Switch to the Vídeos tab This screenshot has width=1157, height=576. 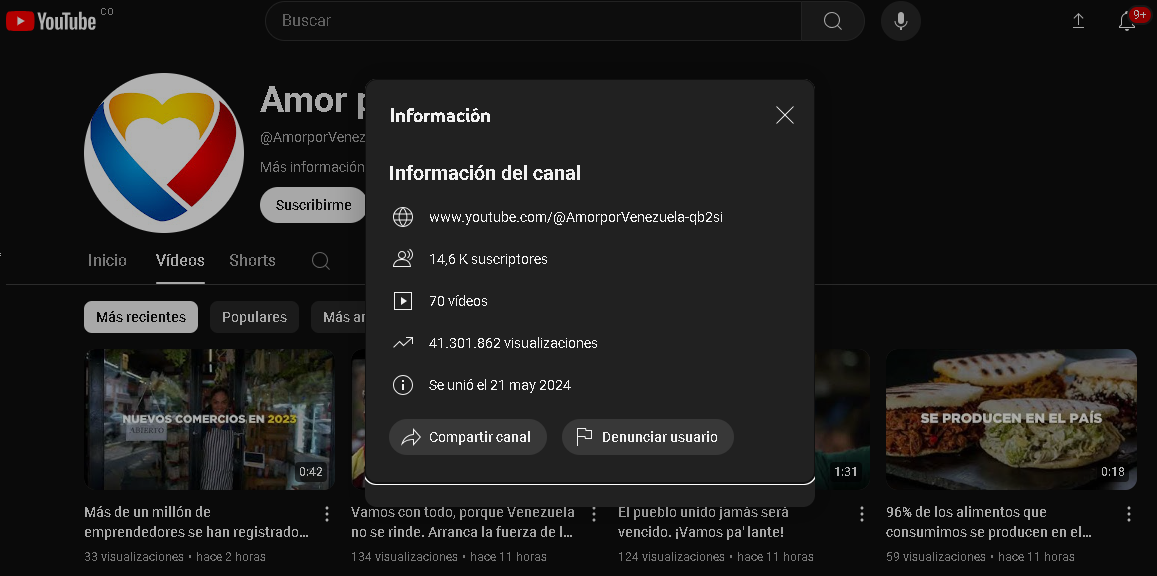click(x=180, y=260)
